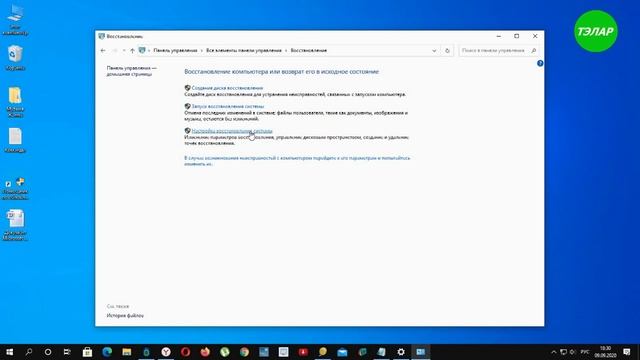The width and height of the screenshot is (640, 360).
Task: Open Task View on the taskbar
Action: (x=67, y=352)
